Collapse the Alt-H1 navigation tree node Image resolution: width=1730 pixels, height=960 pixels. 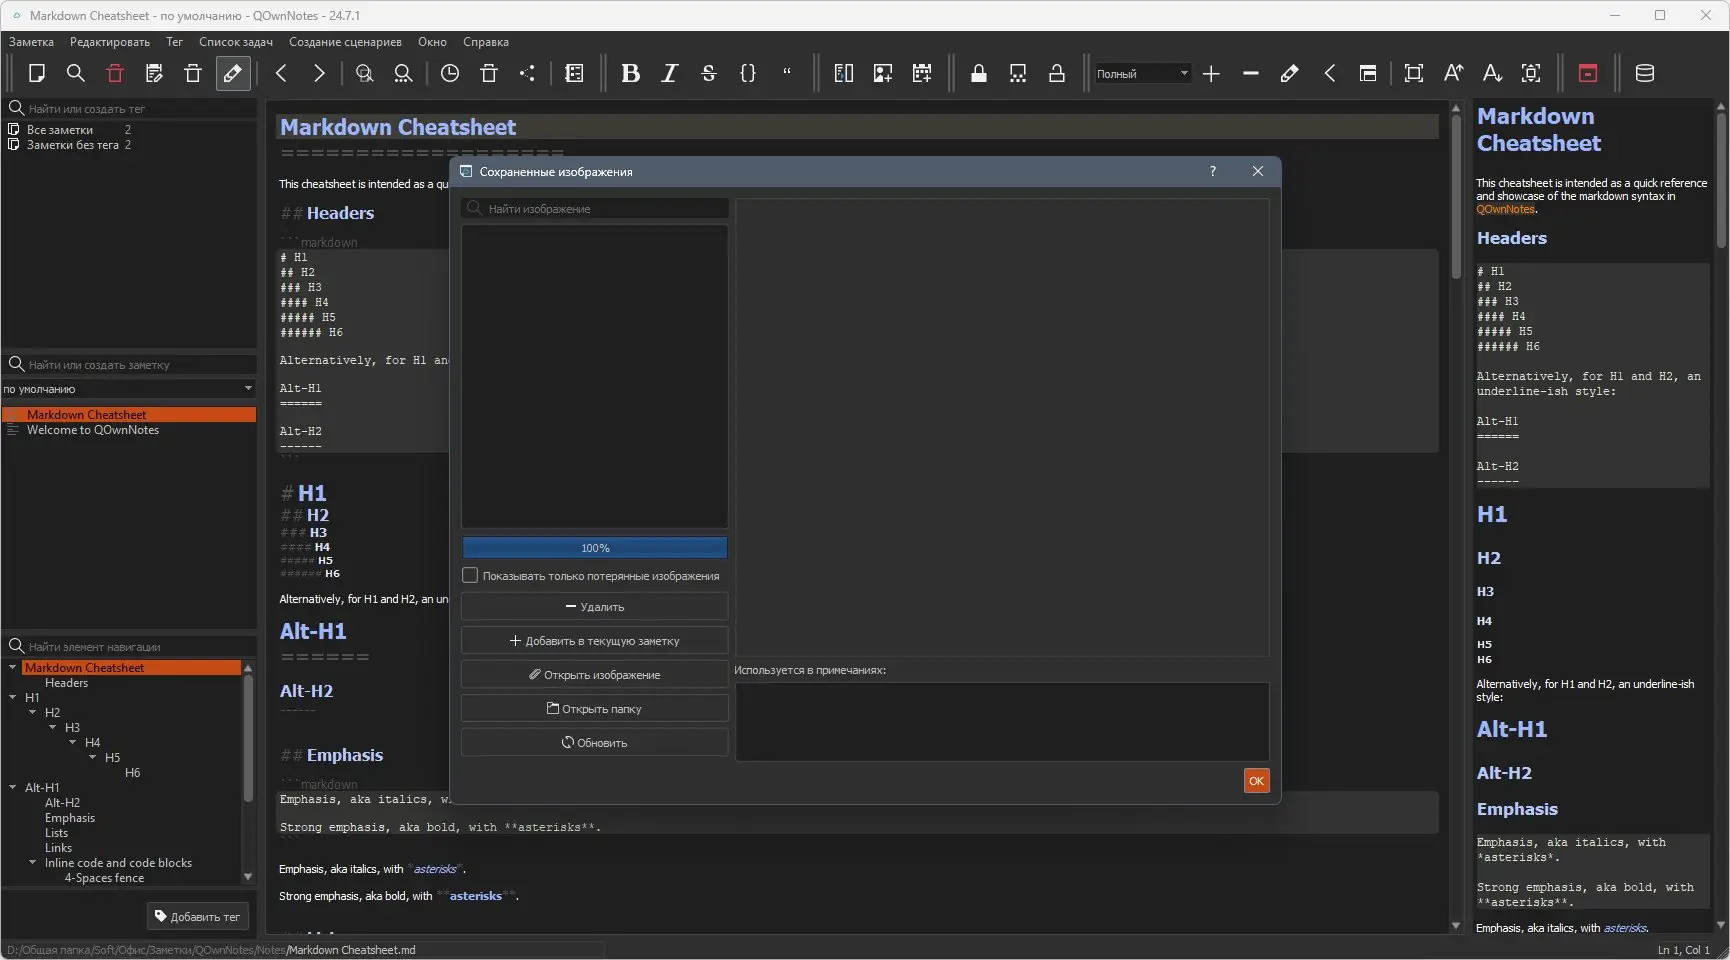click(13, 788)
